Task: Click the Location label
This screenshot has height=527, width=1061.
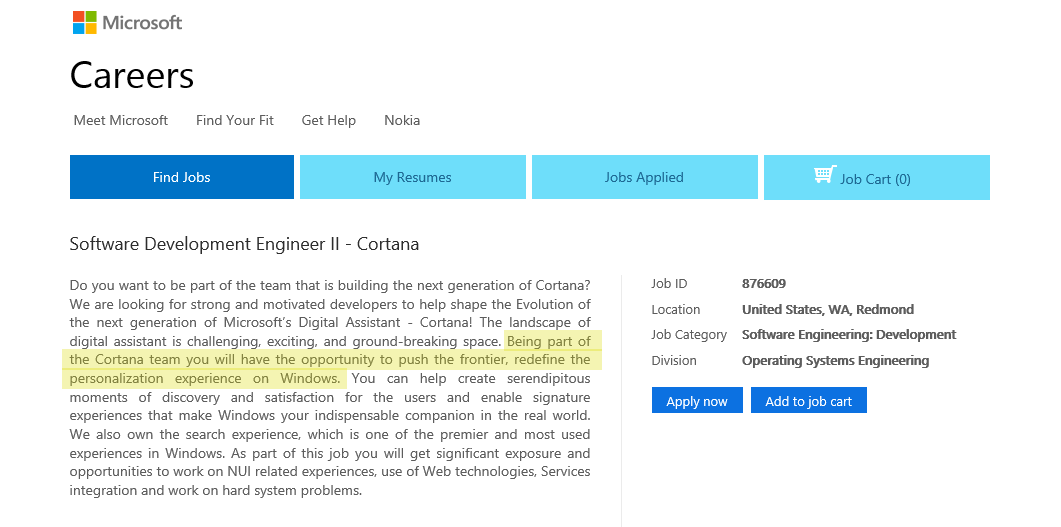Action: point(675,309)
